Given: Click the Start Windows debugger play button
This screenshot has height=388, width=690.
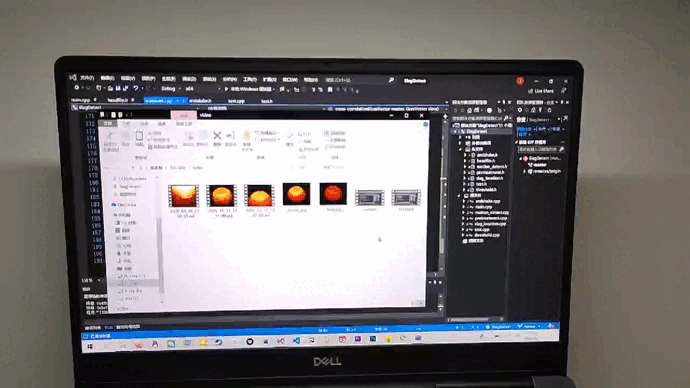Looking at the screenshot, I should coord(226,89).
